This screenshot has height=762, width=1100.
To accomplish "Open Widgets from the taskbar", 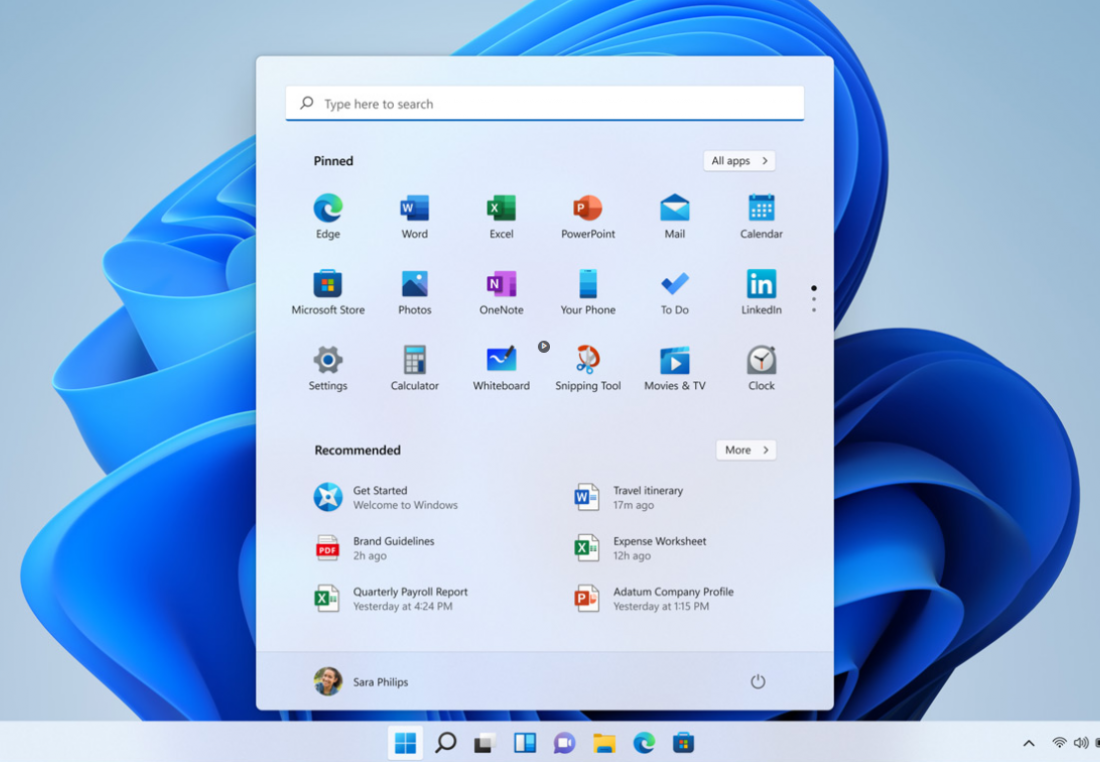I will pyautogui.click(x=525, y=742).
